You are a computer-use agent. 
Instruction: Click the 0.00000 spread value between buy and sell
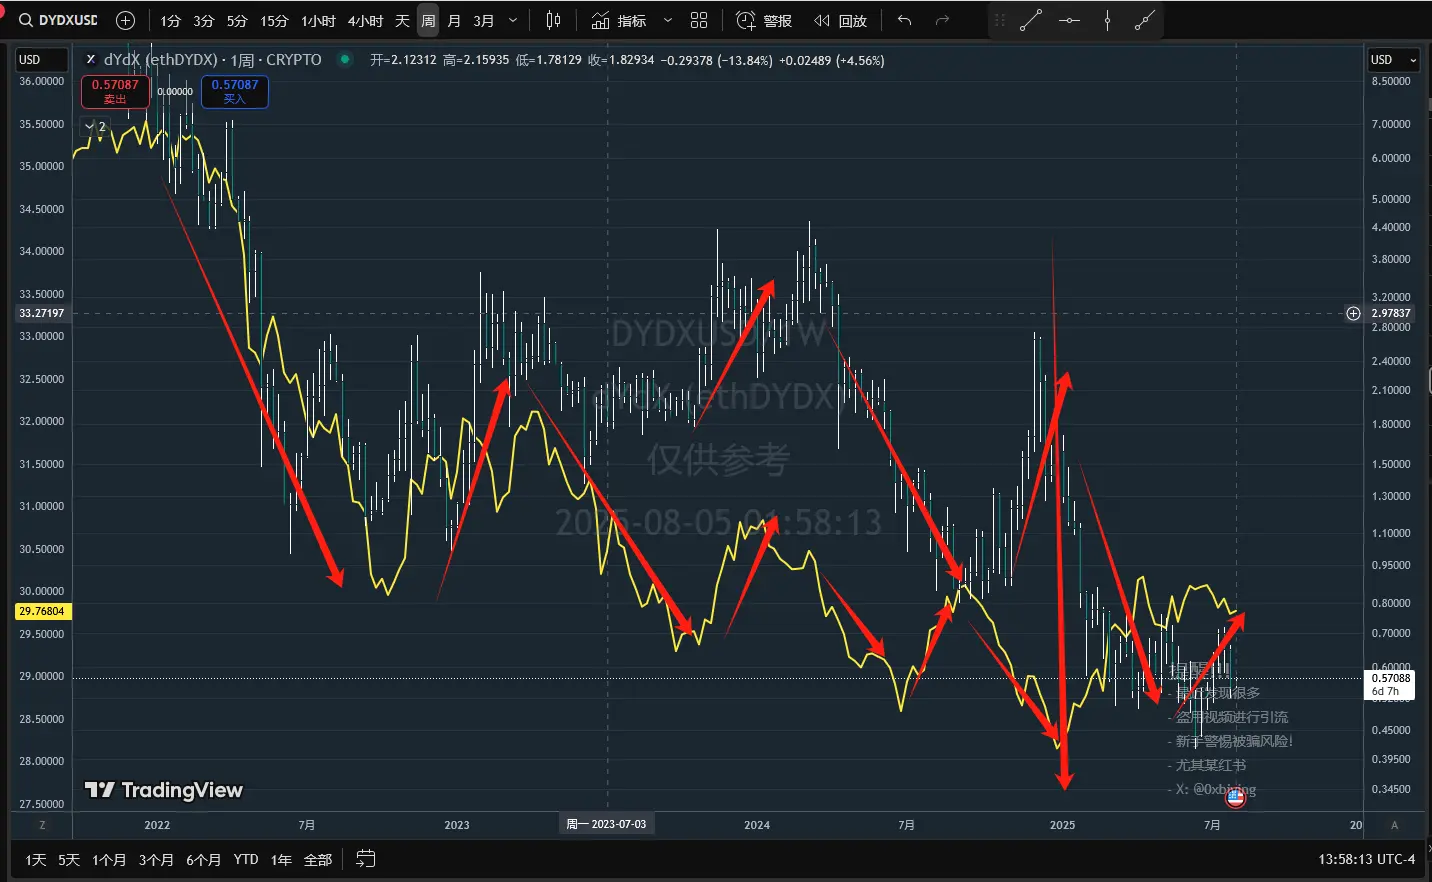(x=175, y=92)
